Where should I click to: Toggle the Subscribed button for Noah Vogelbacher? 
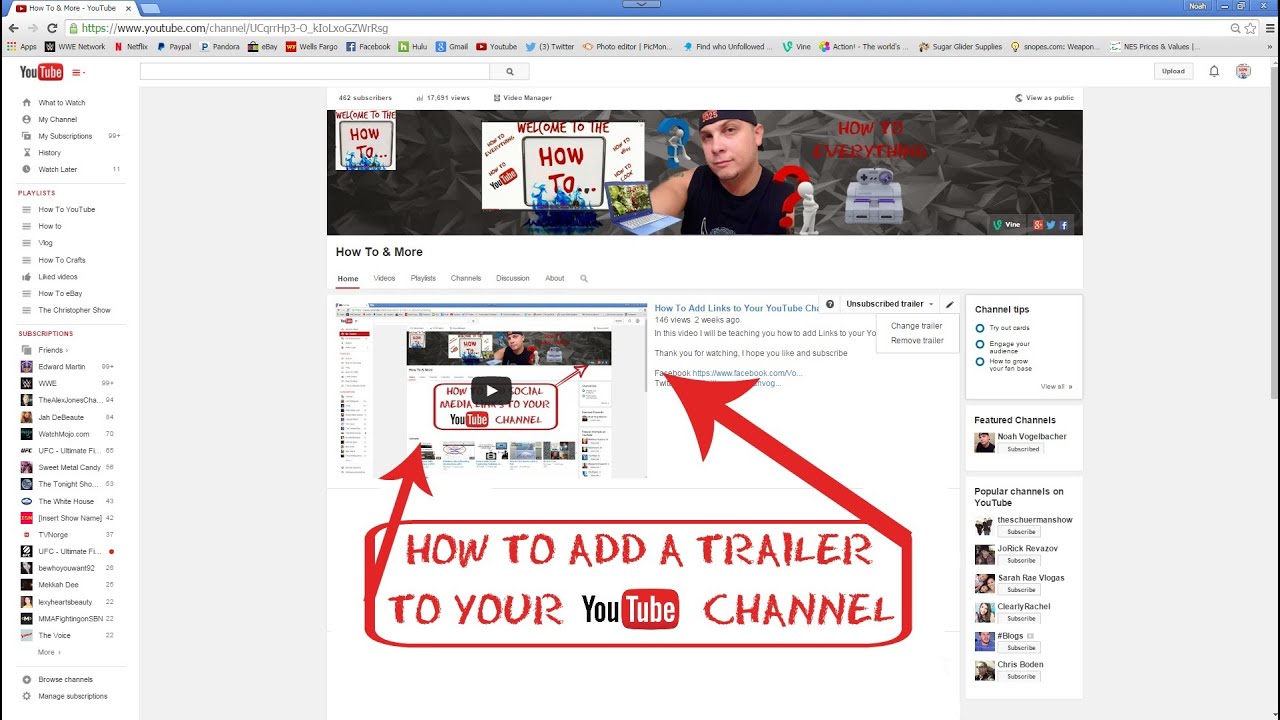(1021, 449)
